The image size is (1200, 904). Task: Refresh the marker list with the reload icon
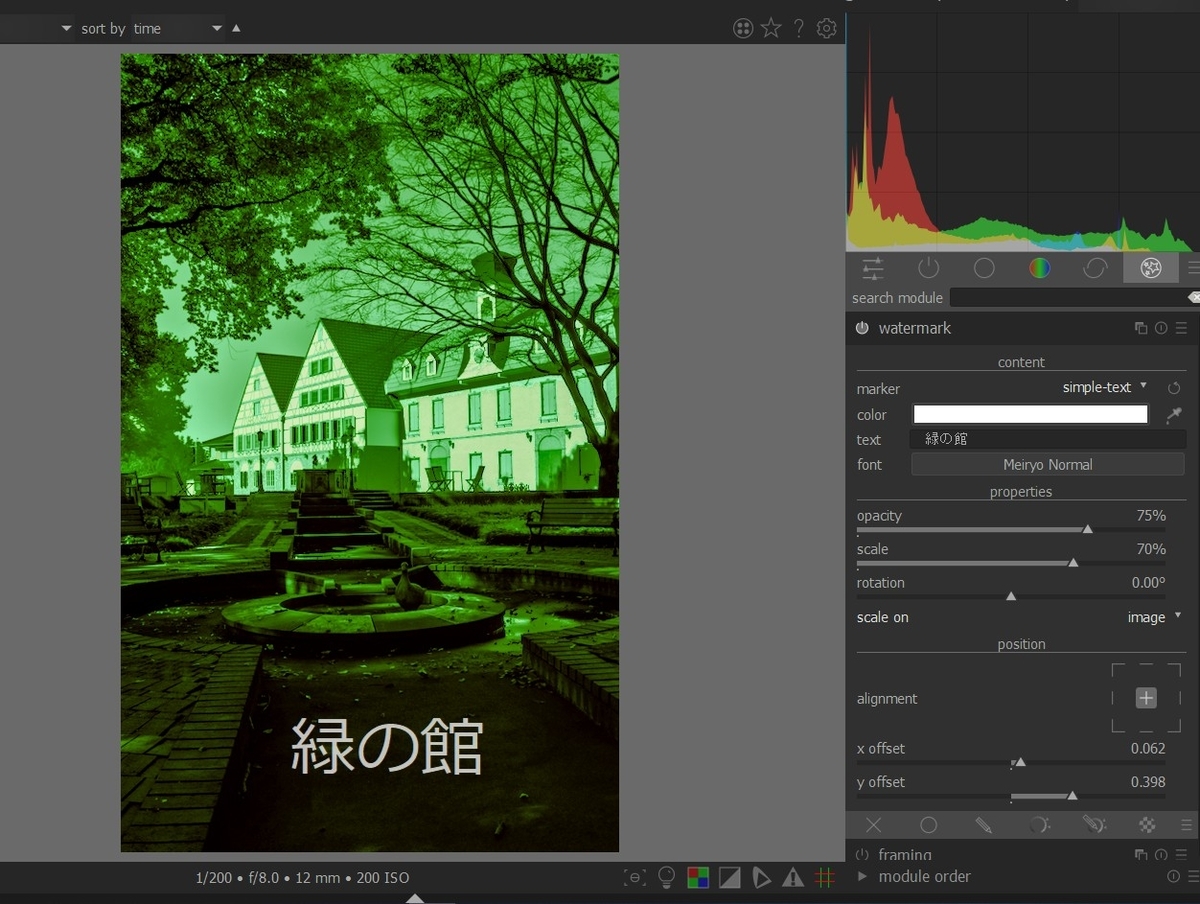(x=1175, y=388)
